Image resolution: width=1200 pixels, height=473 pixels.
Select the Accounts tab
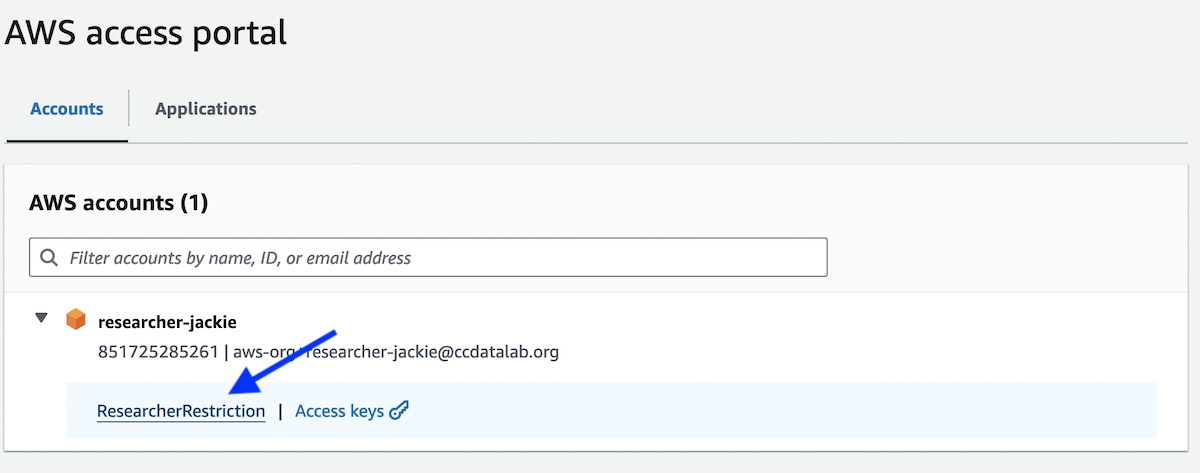67,109
